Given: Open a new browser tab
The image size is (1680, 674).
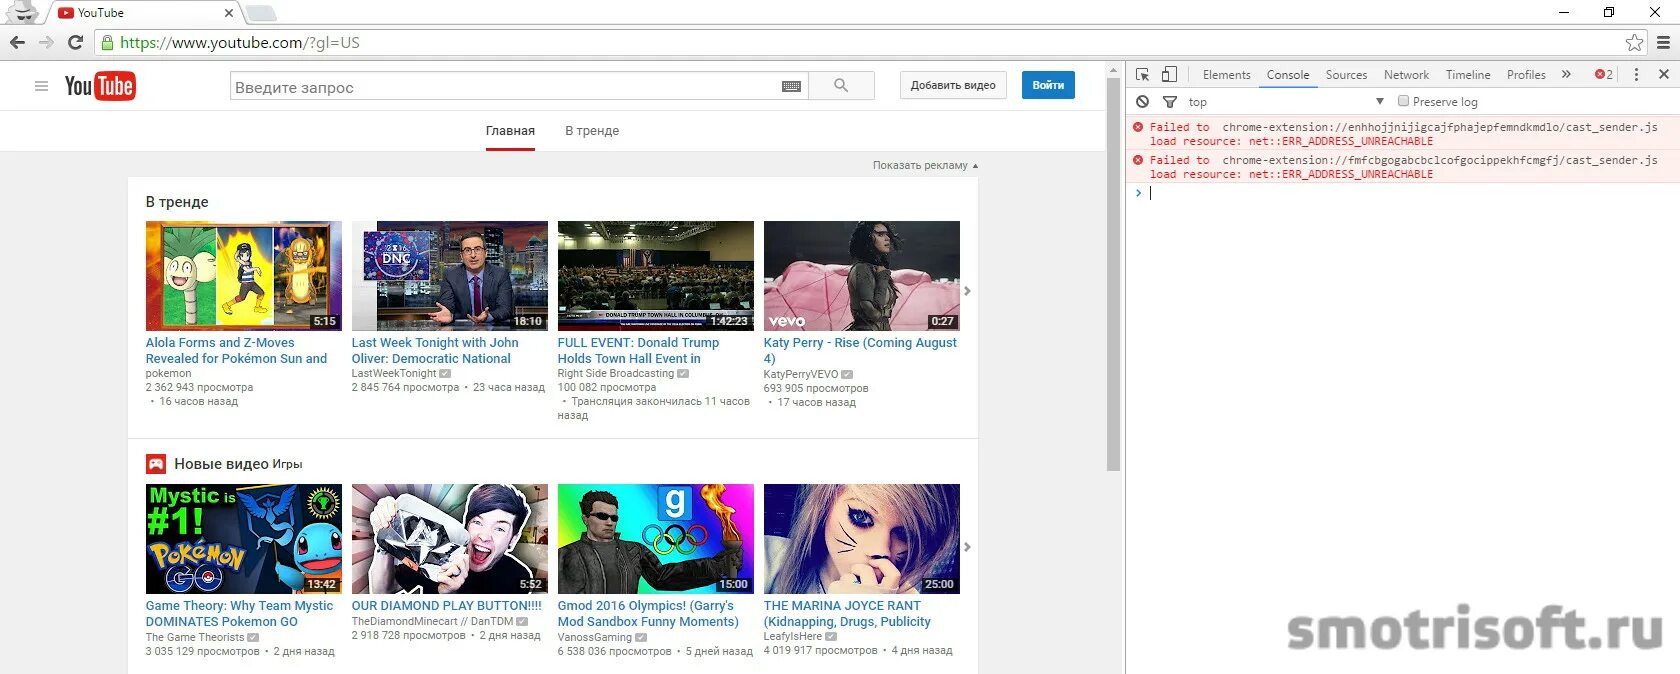Looking at the screenshot, I should pyautogui.click(x=261, y=13).
